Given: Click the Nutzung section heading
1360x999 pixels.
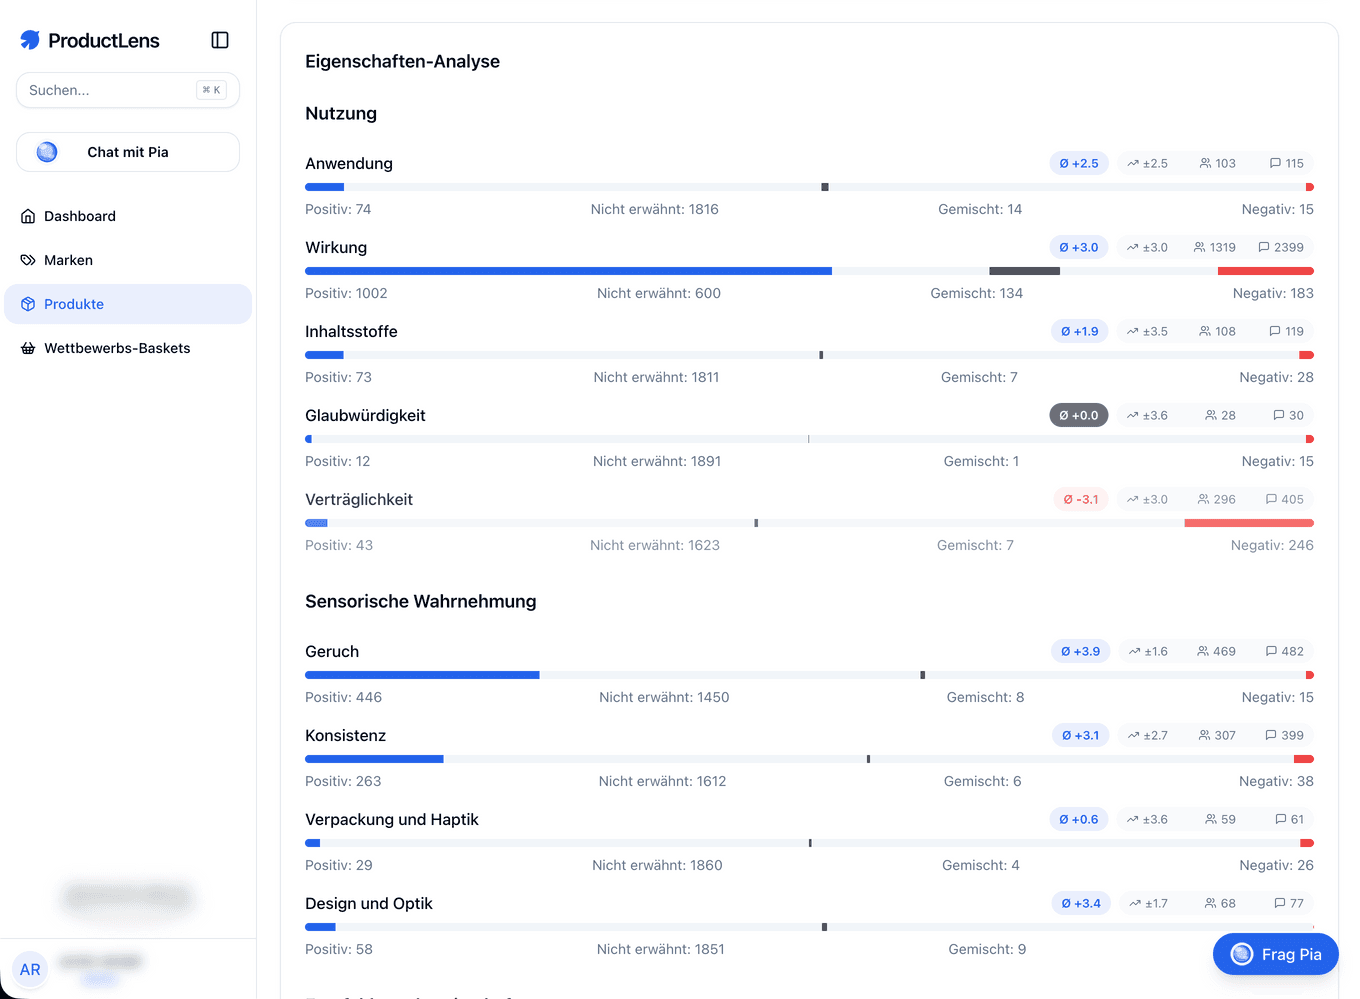Looking at the screenshot, I should click(340, 114).
